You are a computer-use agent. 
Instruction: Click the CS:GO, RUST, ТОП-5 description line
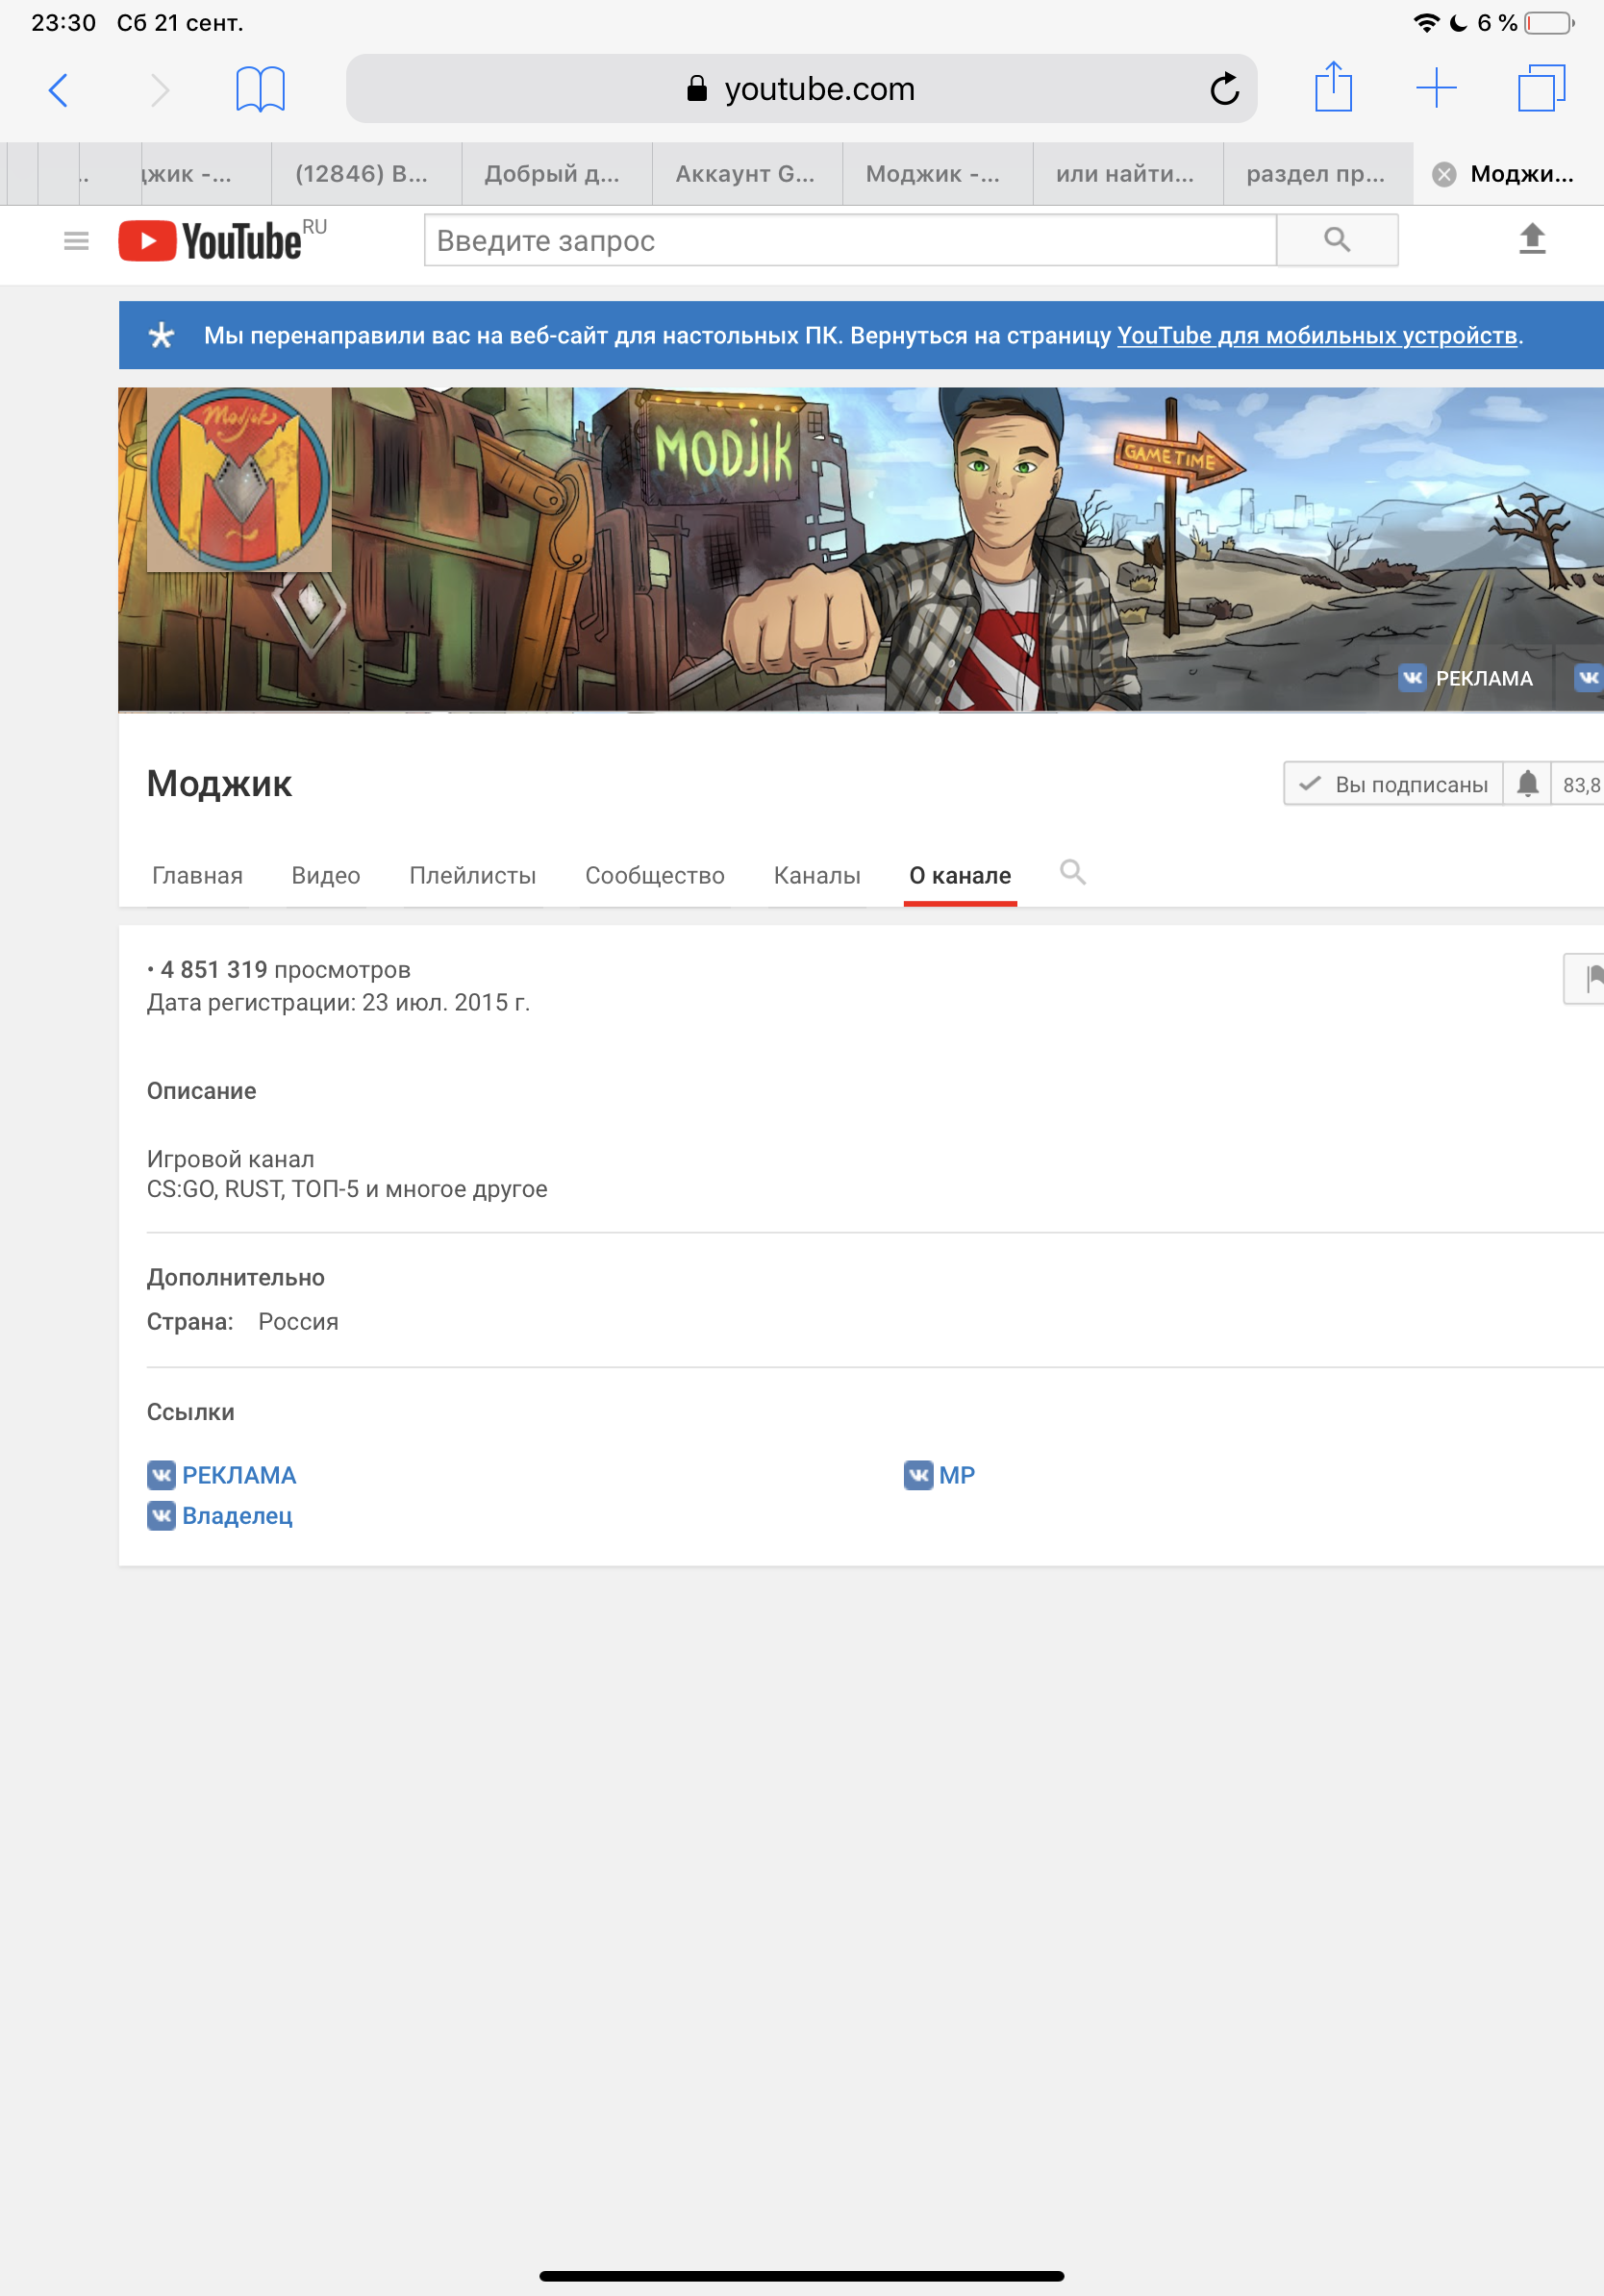click(347, 1189)
